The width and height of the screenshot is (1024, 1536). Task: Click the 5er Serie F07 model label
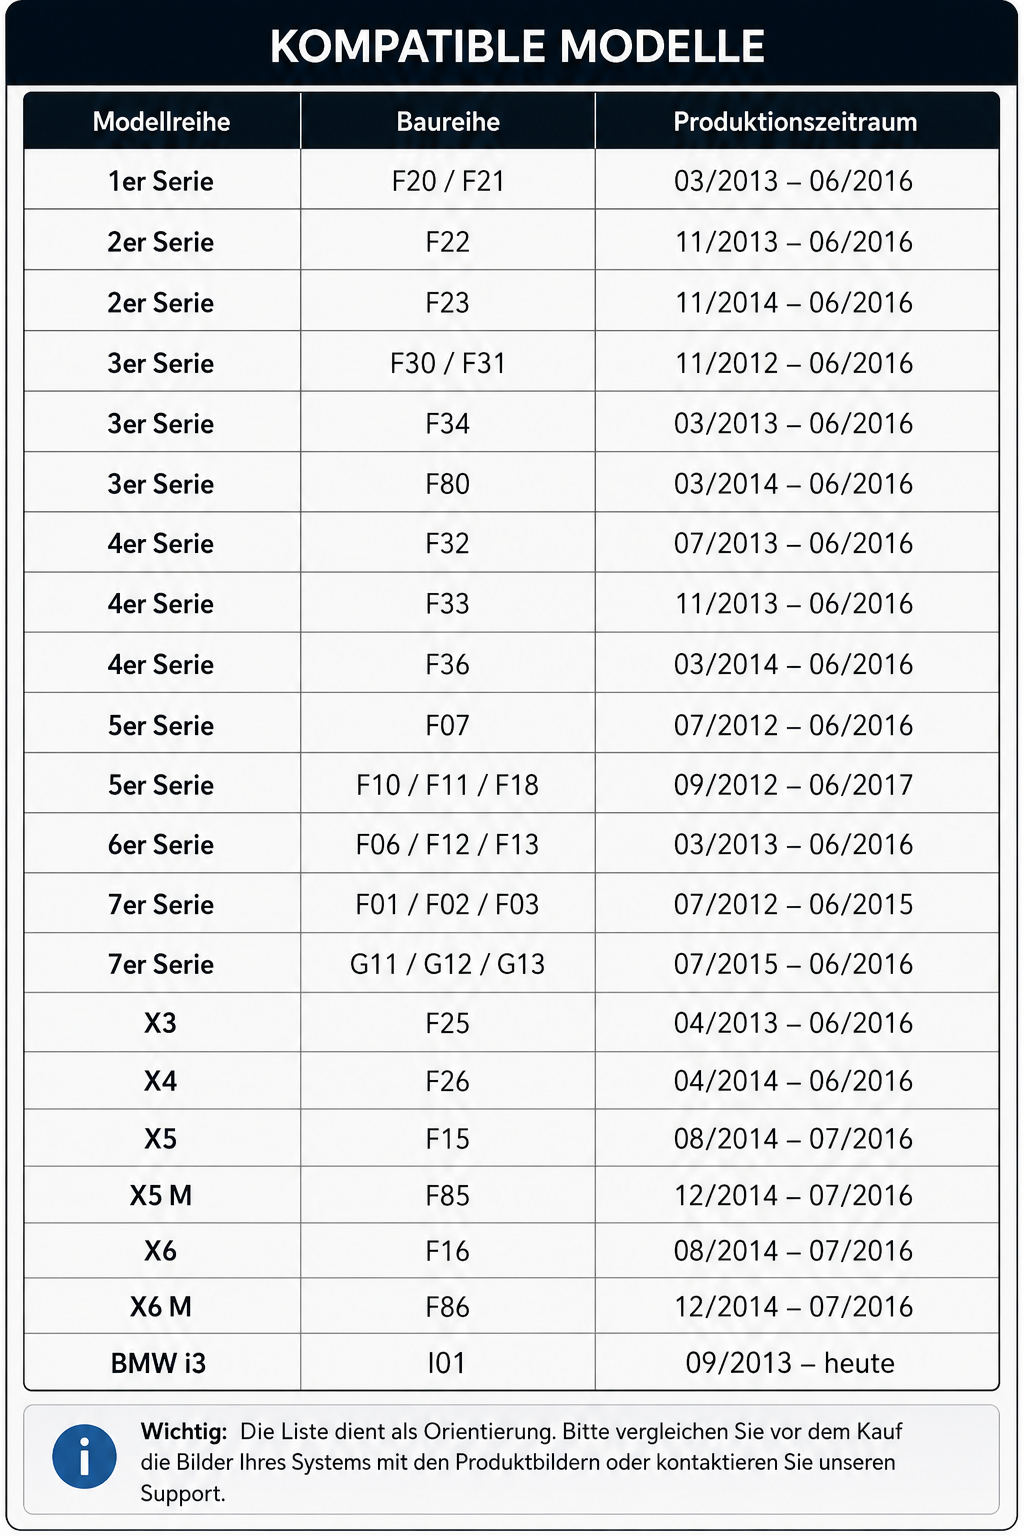(161, 725)
